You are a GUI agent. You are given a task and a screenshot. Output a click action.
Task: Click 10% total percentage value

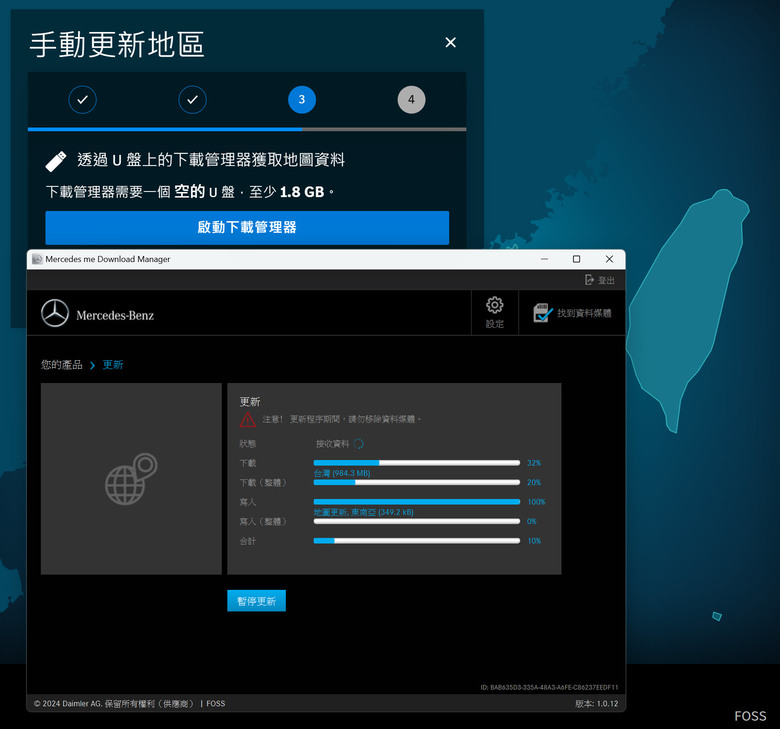[x=534, y=541]
